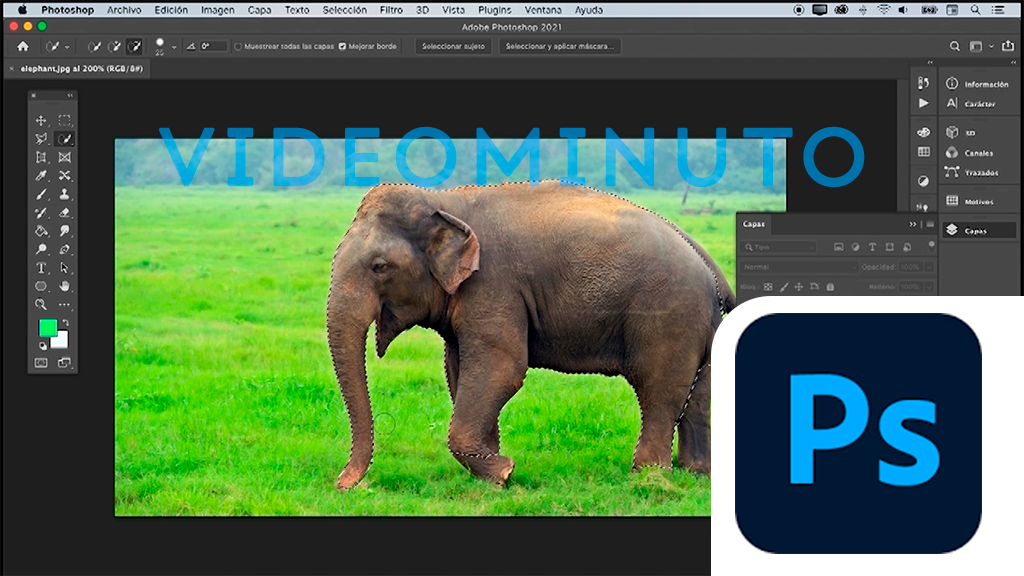
Task: Select the Horizontal Type tool
Action: point(42,268)
